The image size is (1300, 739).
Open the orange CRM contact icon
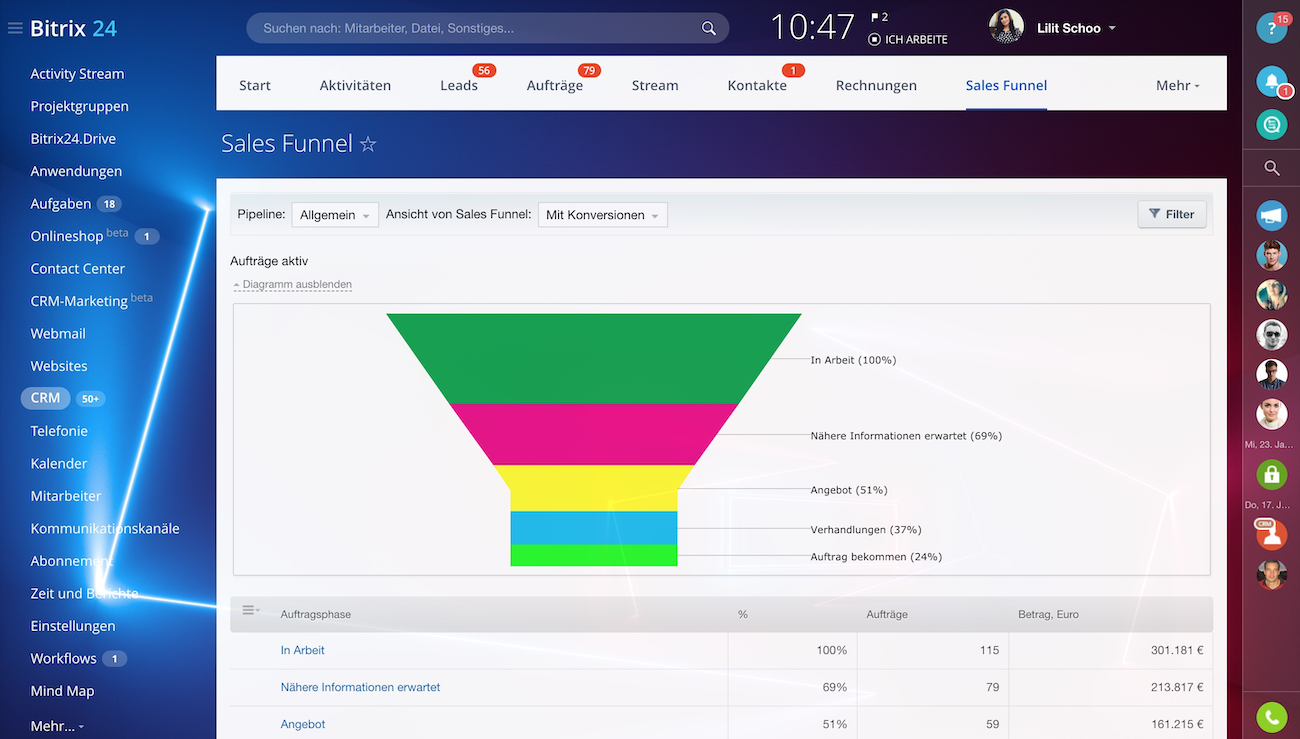click(1271, 534)
